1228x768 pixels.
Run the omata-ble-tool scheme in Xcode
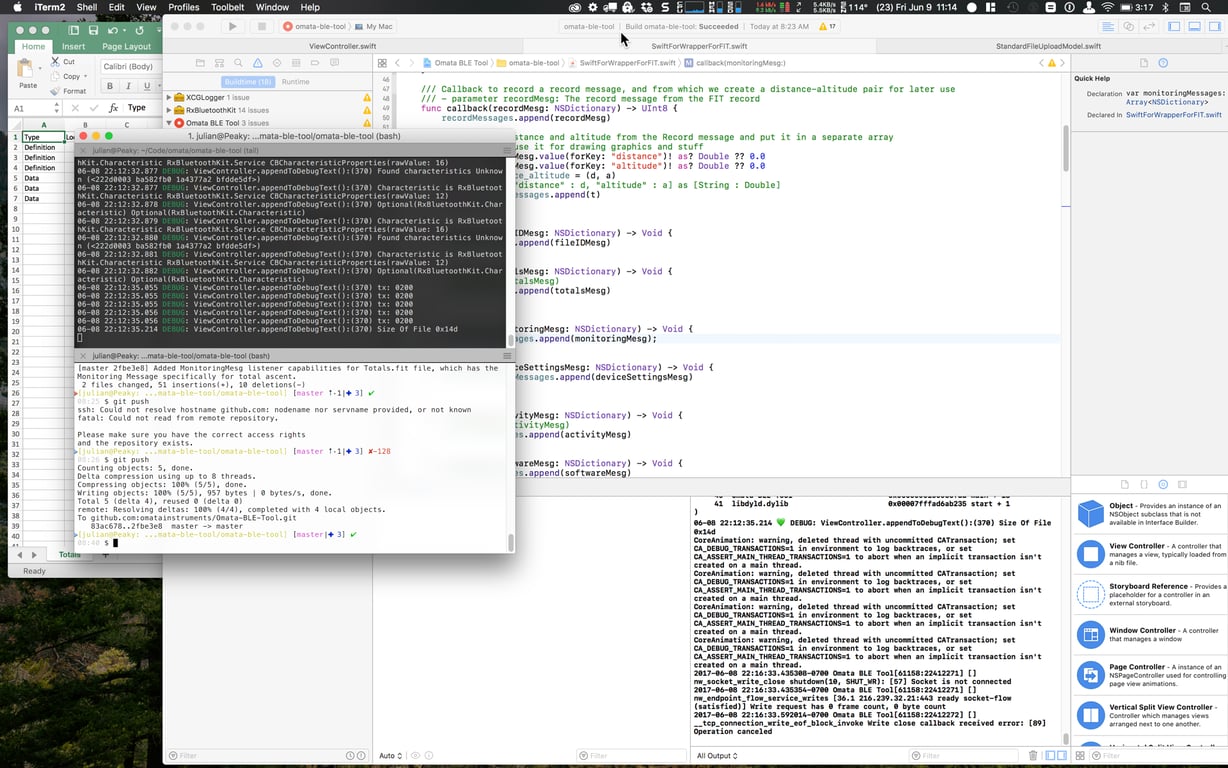pyautogui.click(x=233, y=26)
